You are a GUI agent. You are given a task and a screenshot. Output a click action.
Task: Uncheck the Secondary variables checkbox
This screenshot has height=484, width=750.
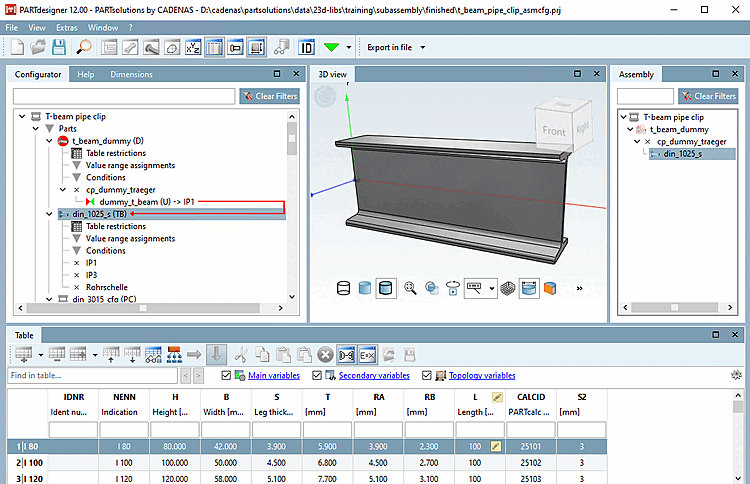point(317,376)
